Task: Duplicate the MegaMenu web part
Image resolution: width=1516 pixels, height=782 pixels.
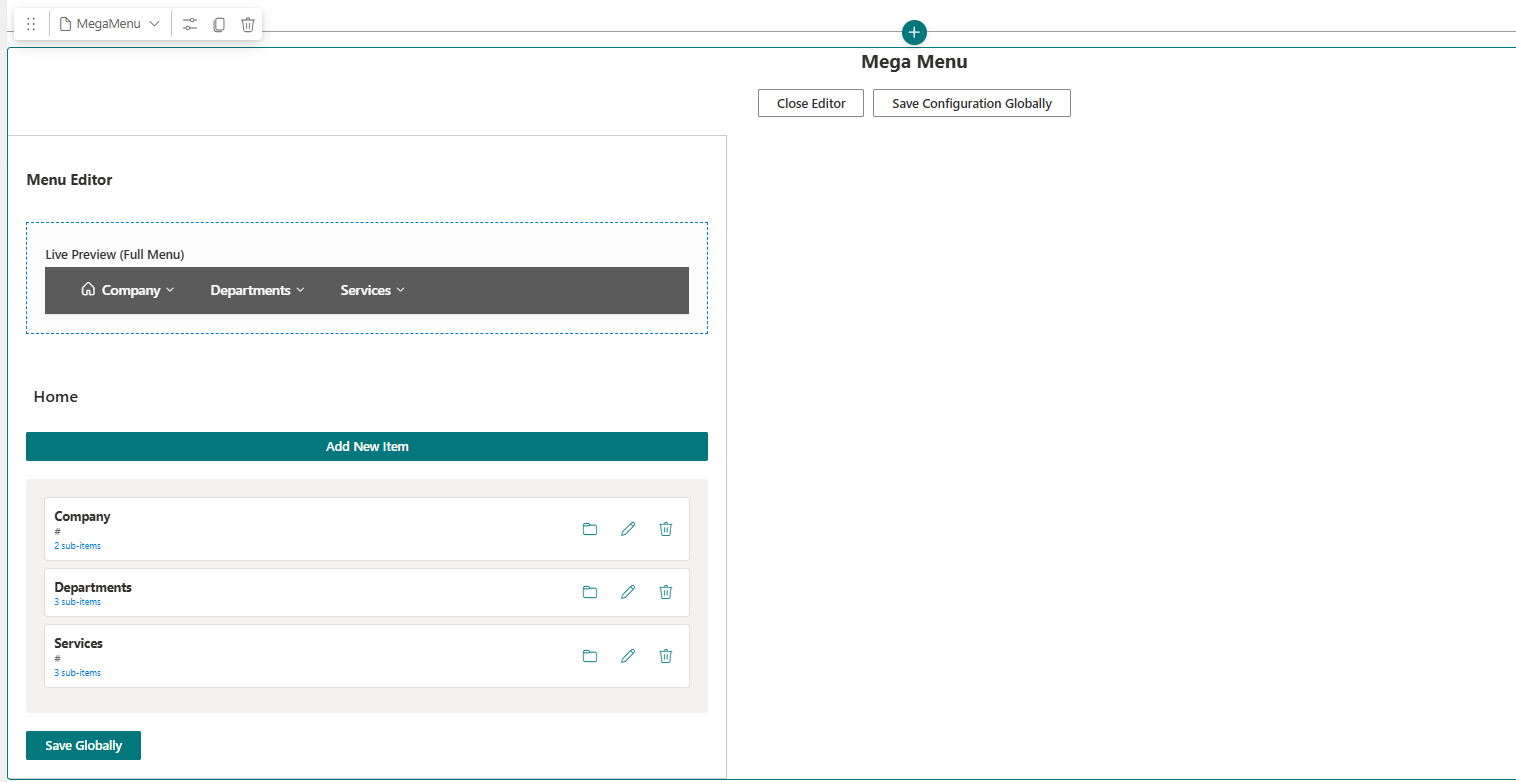Action: click(x=219, y=24)
